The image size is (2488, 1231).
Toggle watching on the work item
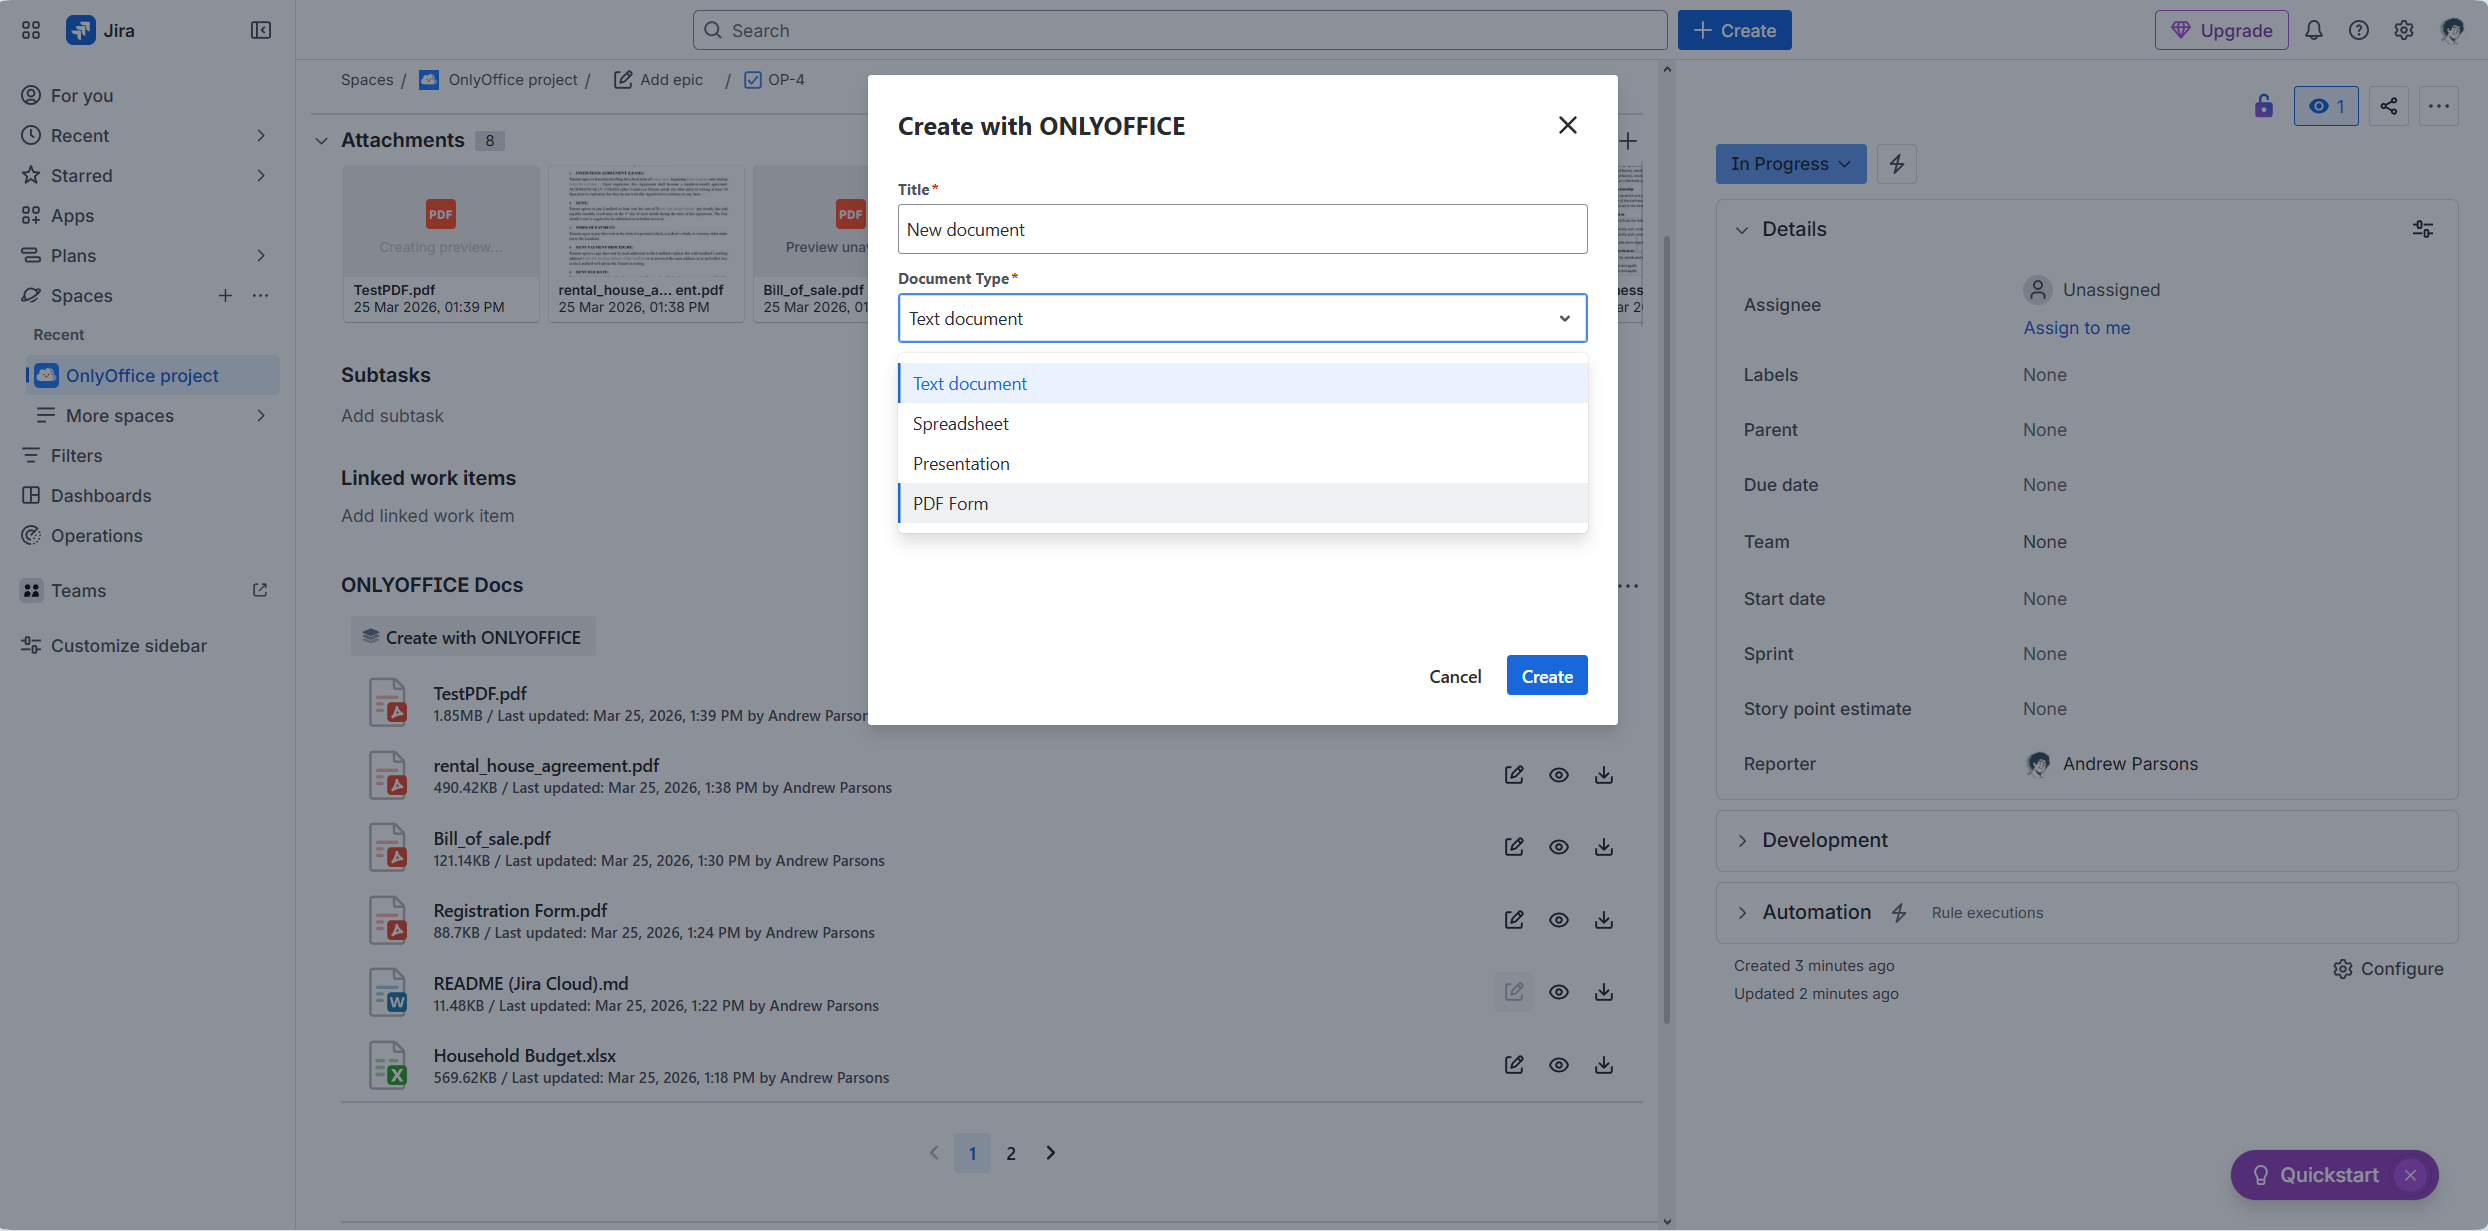click(2325, 105)
